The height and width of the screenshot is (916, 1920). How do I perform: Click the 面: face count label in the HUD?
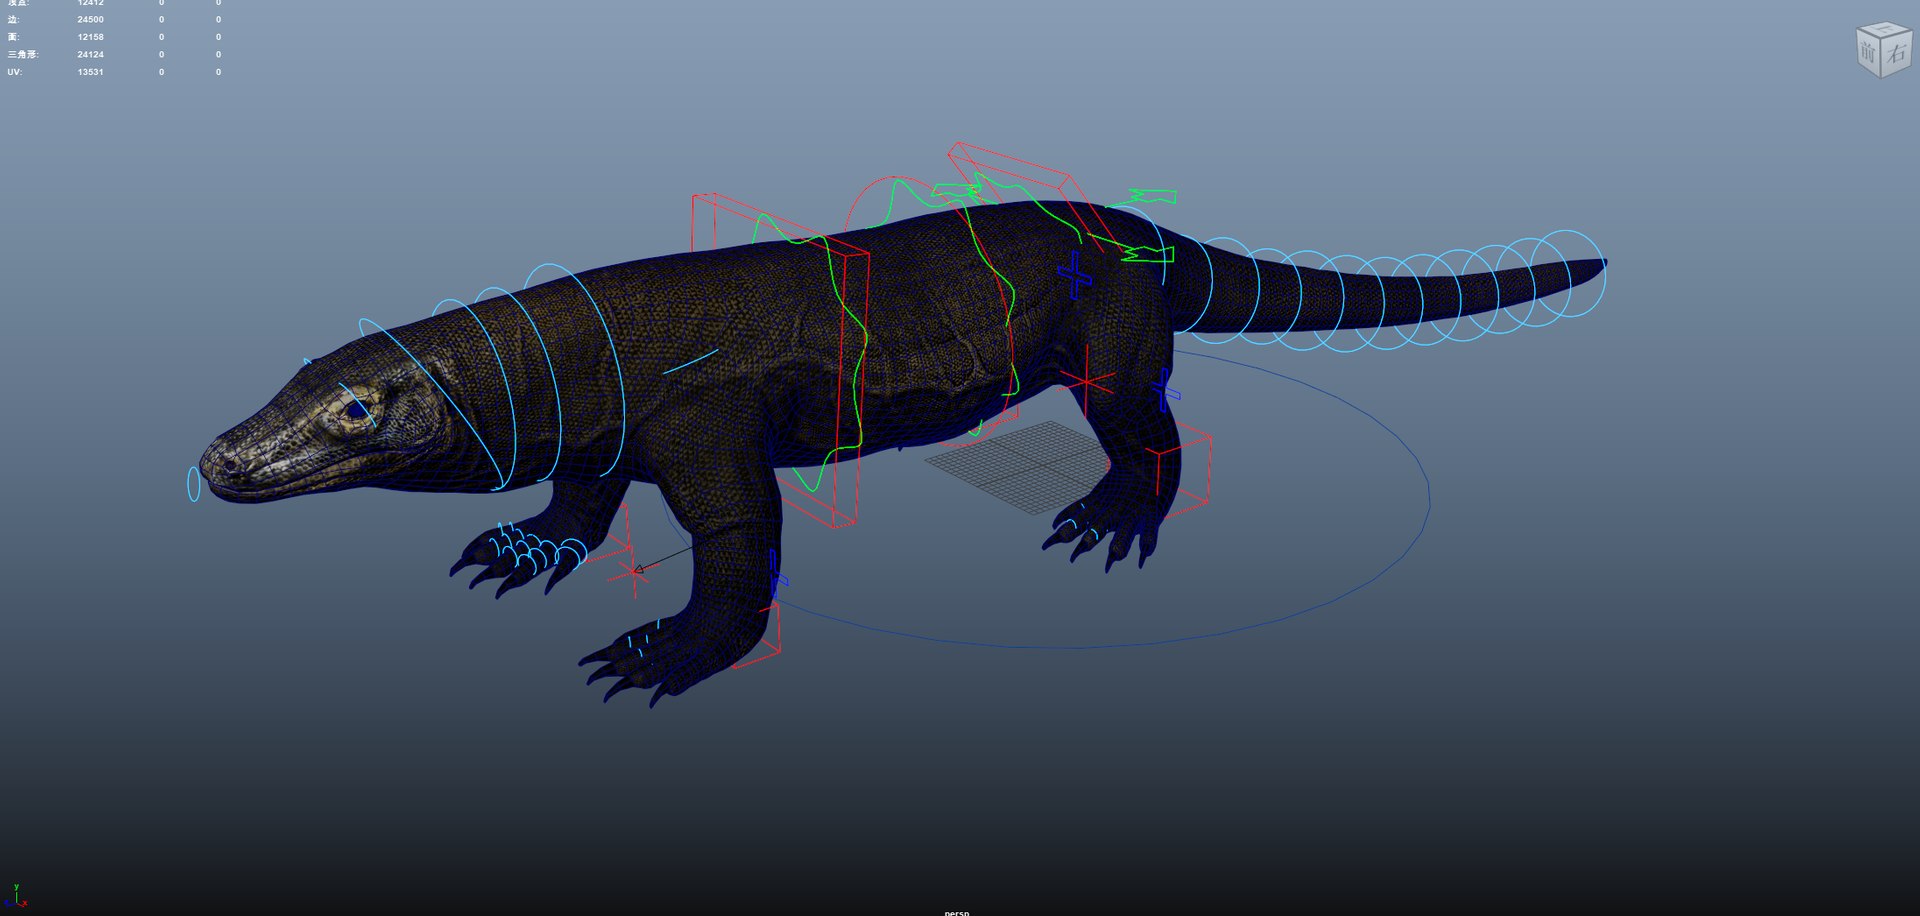13,37
